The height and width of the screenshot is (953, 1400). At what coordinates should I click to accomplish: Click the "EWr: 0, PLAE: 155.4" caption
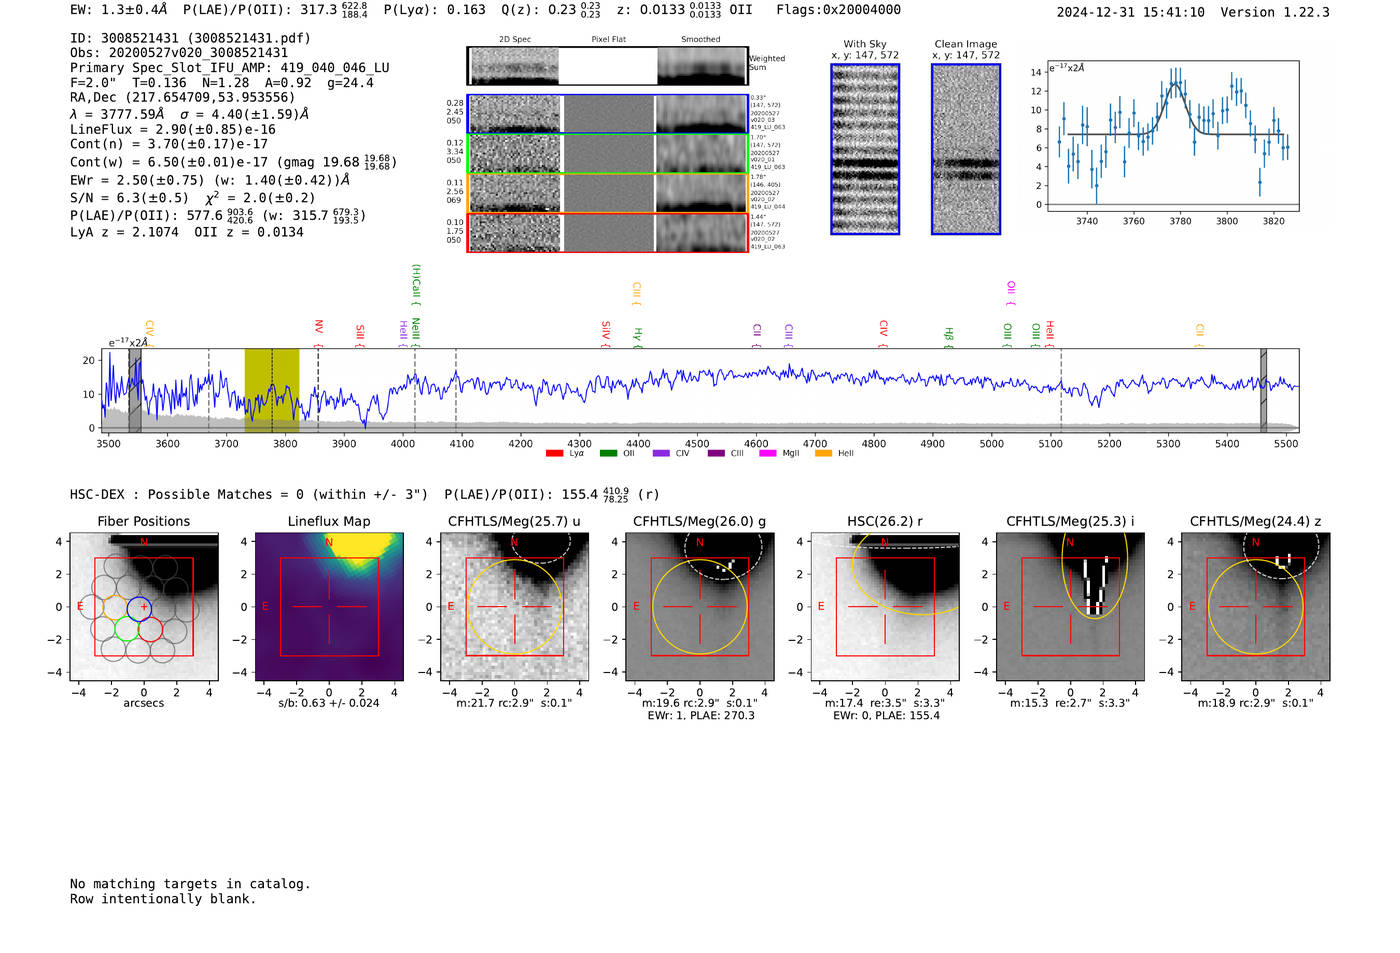(x=886, y=716)
